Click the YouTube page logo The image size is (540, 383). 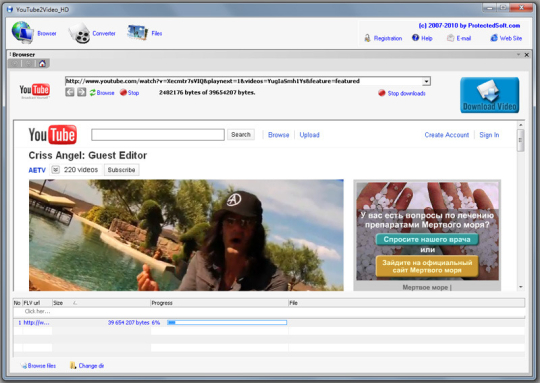(x=52, y=134)
